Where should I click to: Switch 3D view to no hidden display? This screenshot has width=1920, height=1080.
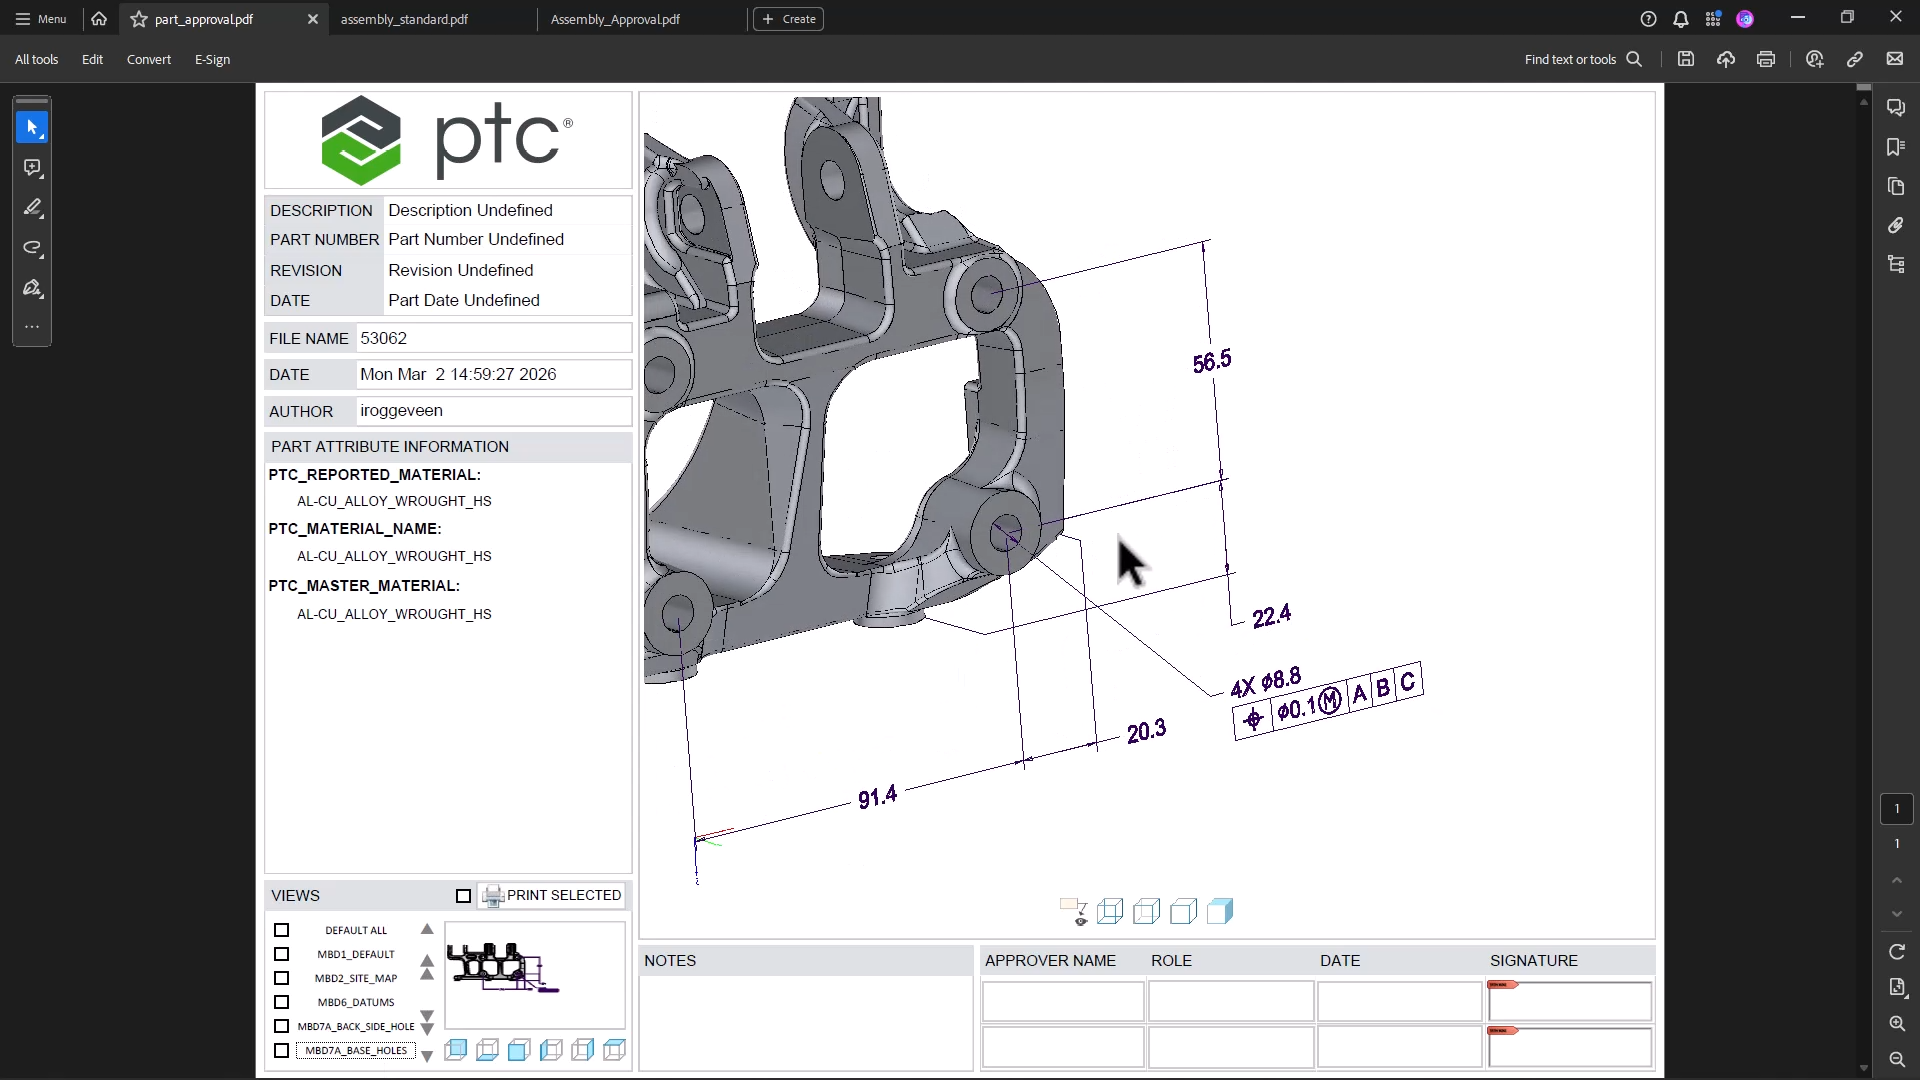[1184, 911]
